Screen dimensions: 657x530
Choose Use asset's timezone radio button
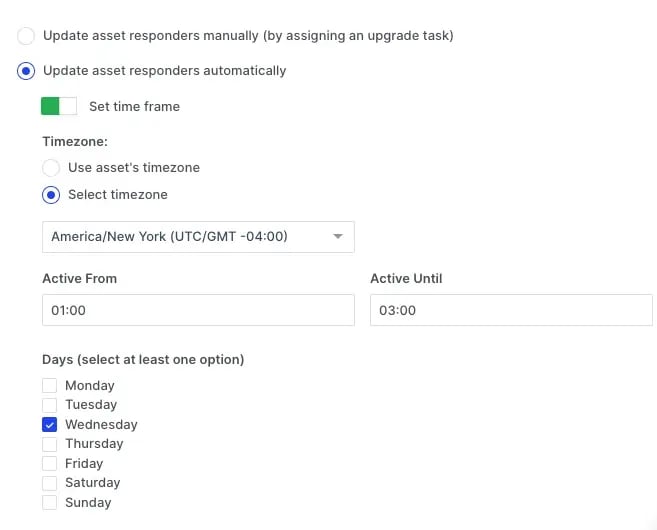pos(51,168)
